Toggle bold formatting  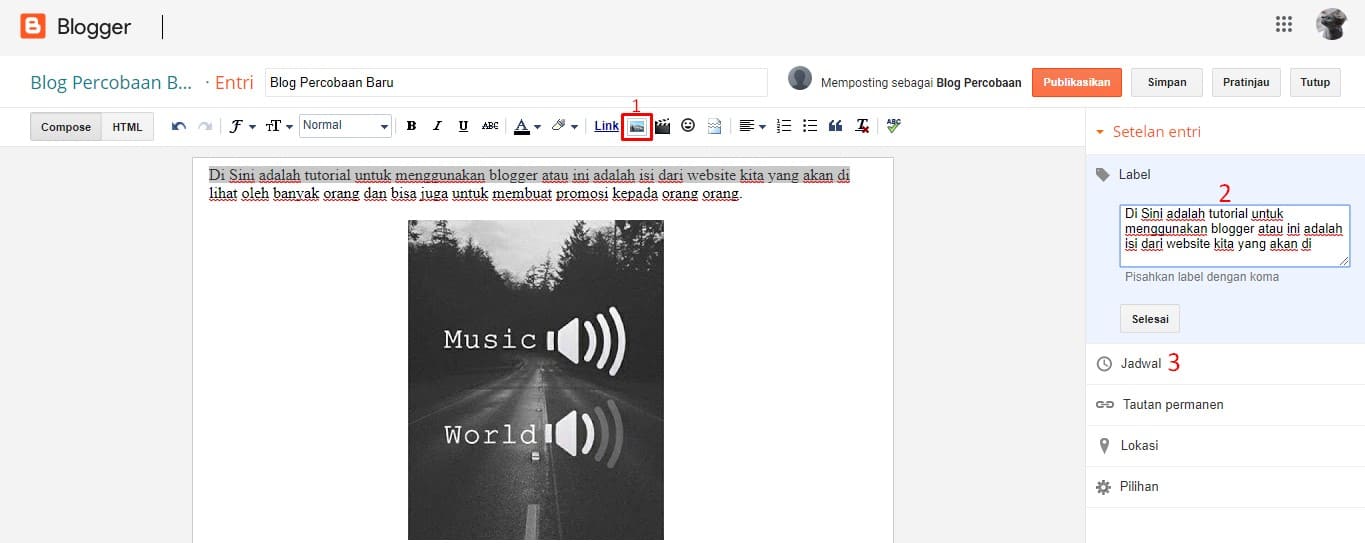pyautogui.click(x=411, y=126)
